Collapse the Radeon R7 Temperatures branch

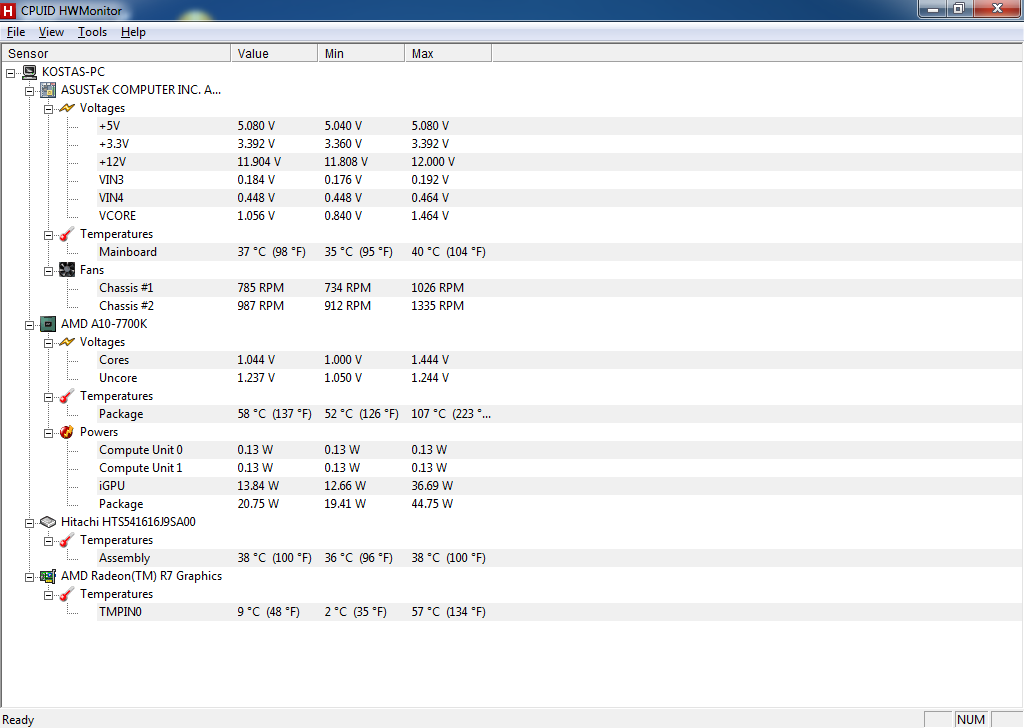(48, 595)
